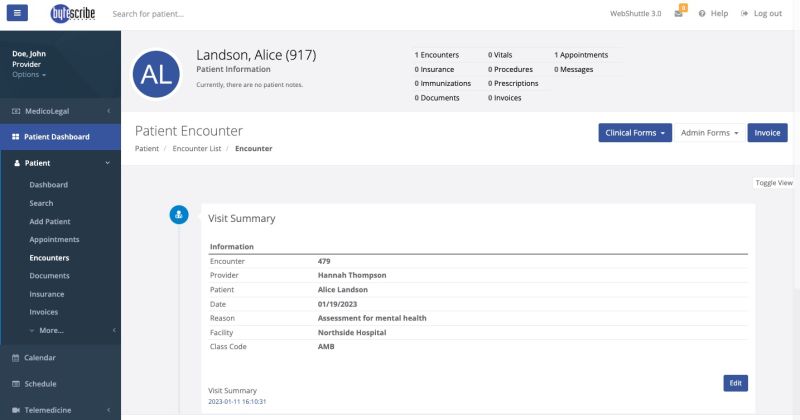Screen dimensions: 800x420
Task: Log out of the application
Action: point(762,14)
